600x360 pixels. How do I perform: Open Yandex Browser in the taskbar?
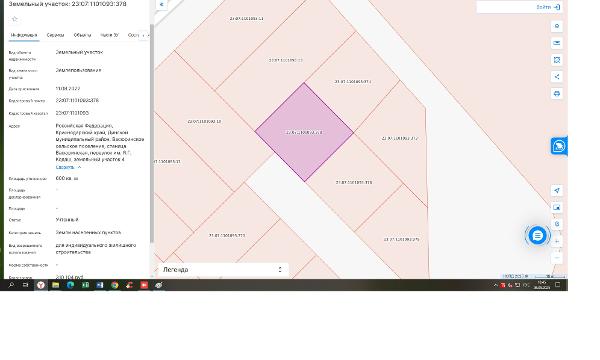pos(41,285)
